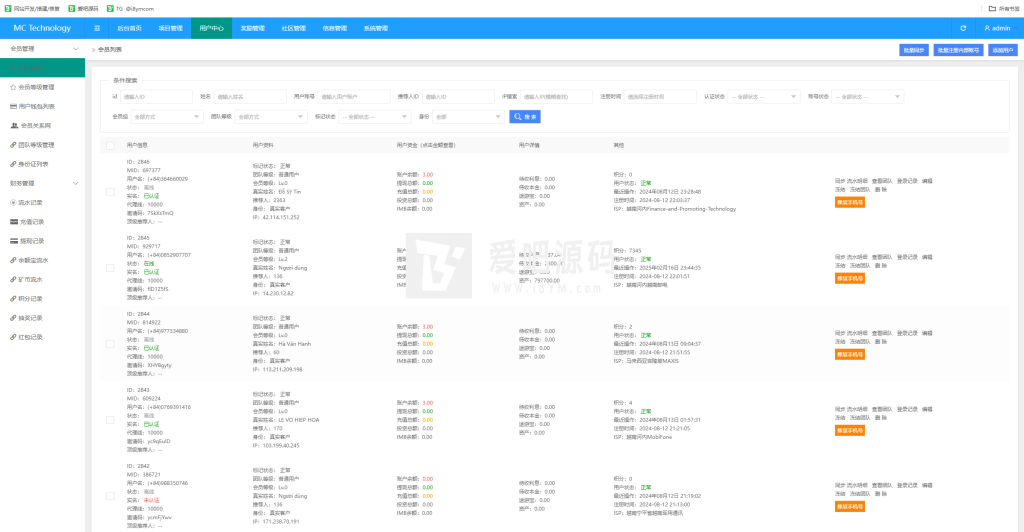
Task: Open 红包记录 sidebar item
Action: click(x=42, y=337)
